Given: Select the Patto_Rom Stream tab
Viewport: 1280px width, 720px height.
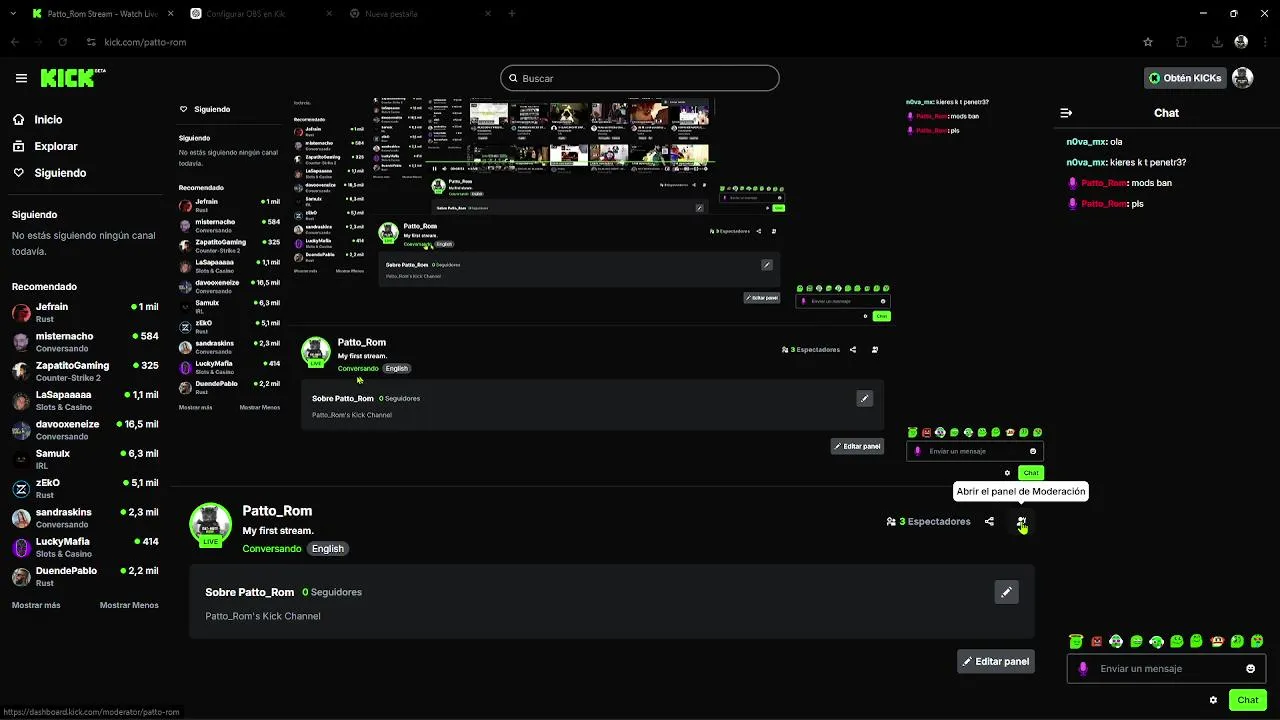Looking at the screenshot, I should click(100, 14).
